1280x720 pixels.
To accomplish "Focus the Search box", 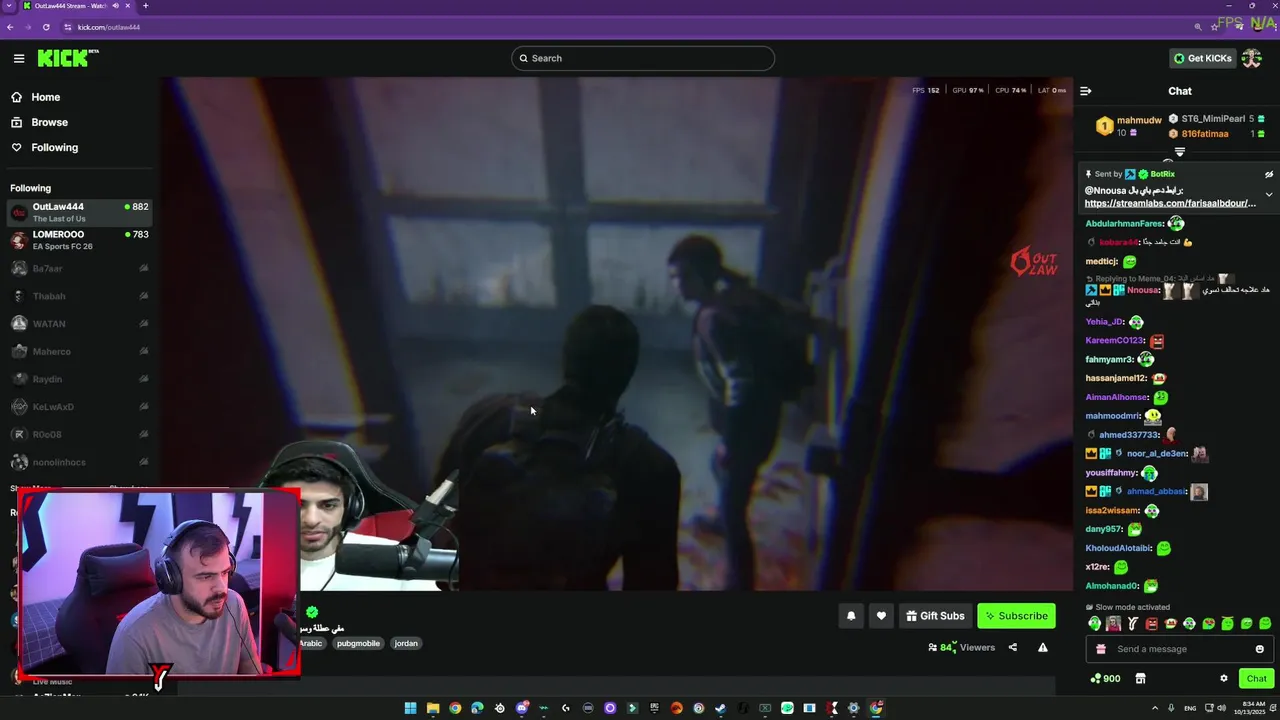I will click(643, 58).
